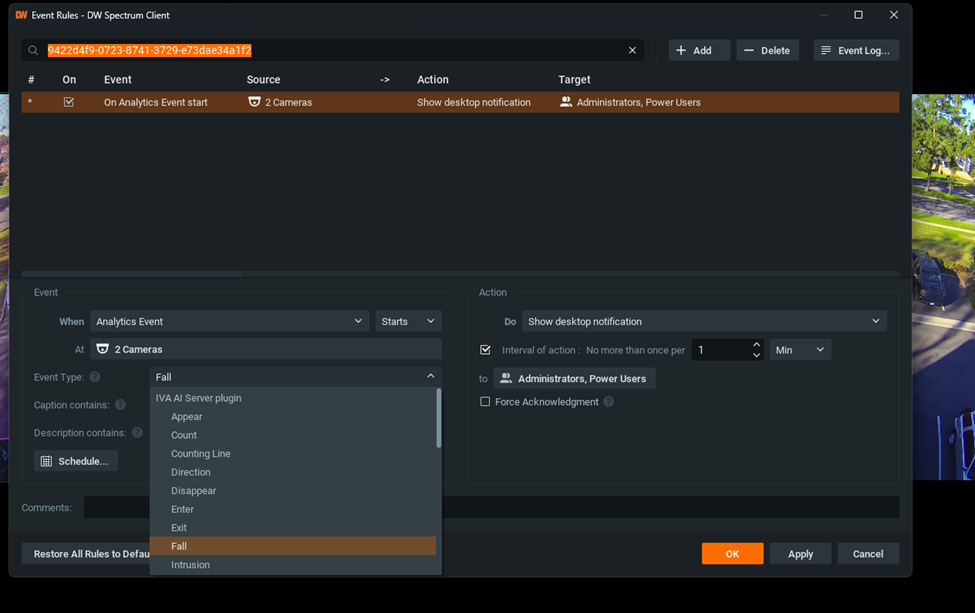This screenshot has height=613, width=975.
Task: Open the Show desktop notification action dropdown
Action: tap(702, 321)
